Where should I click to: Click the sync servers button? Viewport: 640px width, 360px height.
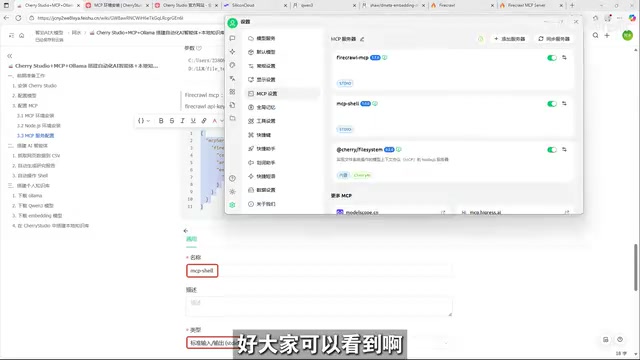[x=554, y=39]
